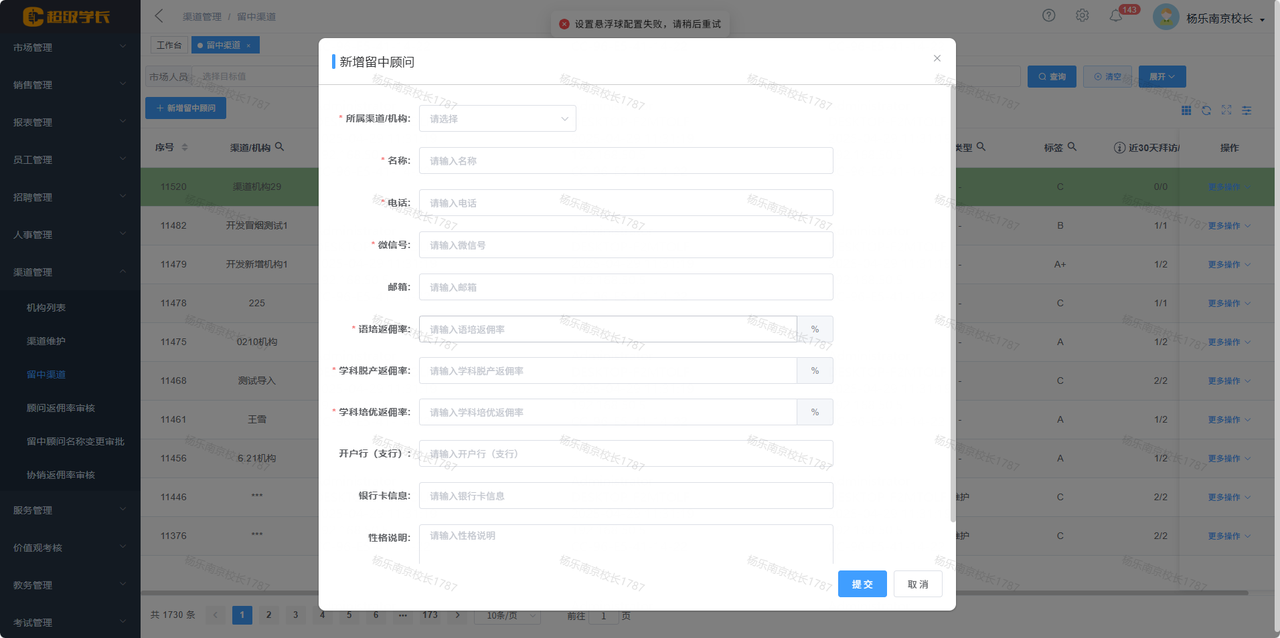Click the grid density icon above the table
Viewport: 1280px width, 638px height.
click(1187, 110)
